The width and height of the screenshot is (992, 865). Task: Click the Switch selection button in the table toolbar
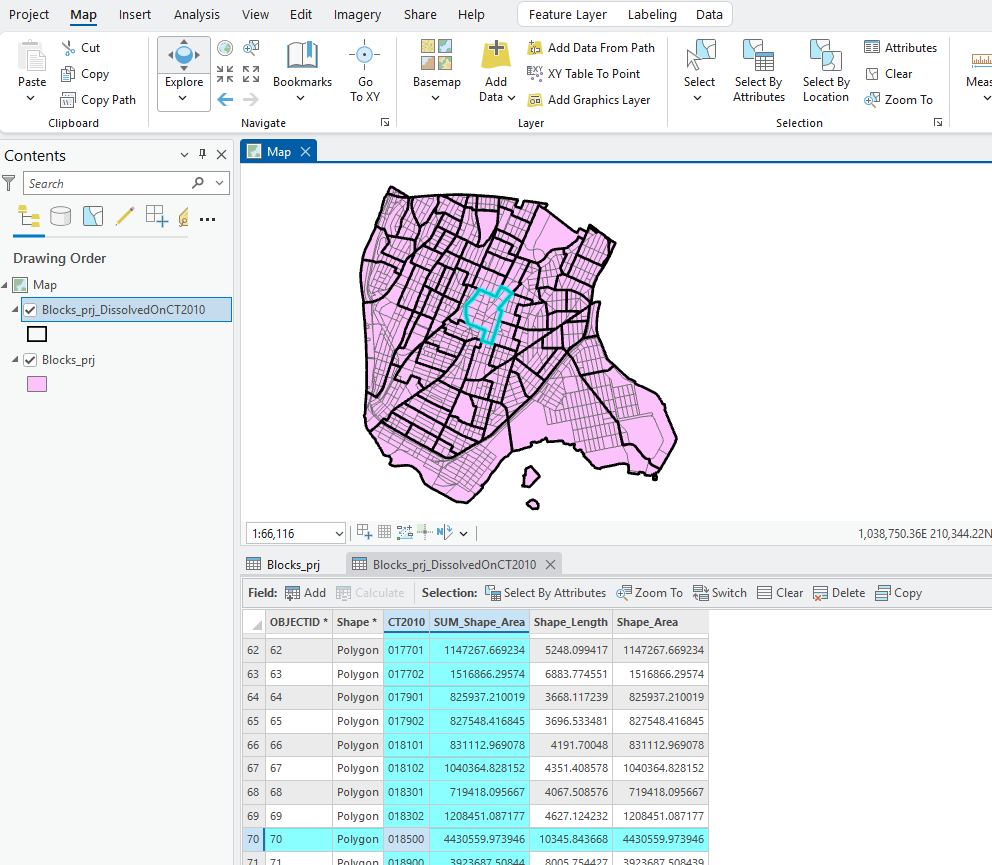click(719, 592)
